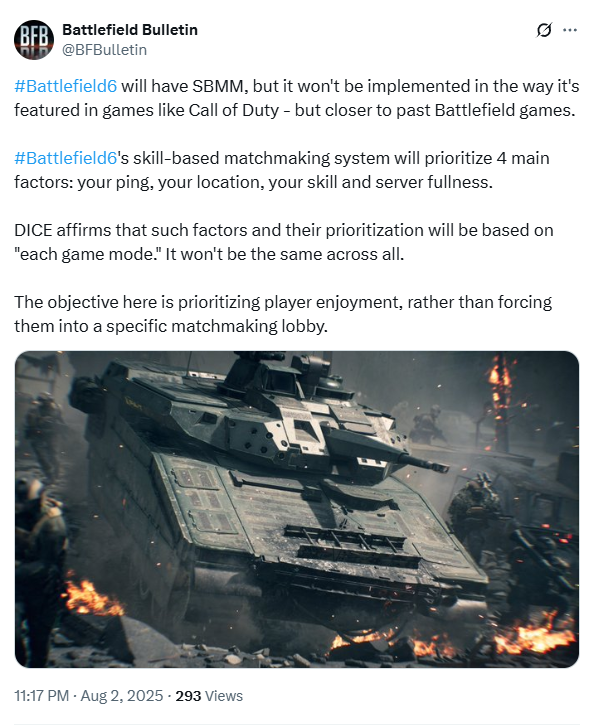Open the second #Battlefield6 hashtag before 's skill-based

tap(66, 158)
